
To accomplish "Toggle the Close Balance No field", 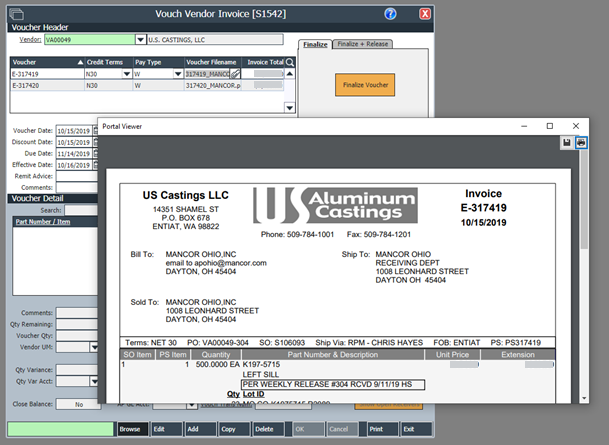I will [78, 404].
